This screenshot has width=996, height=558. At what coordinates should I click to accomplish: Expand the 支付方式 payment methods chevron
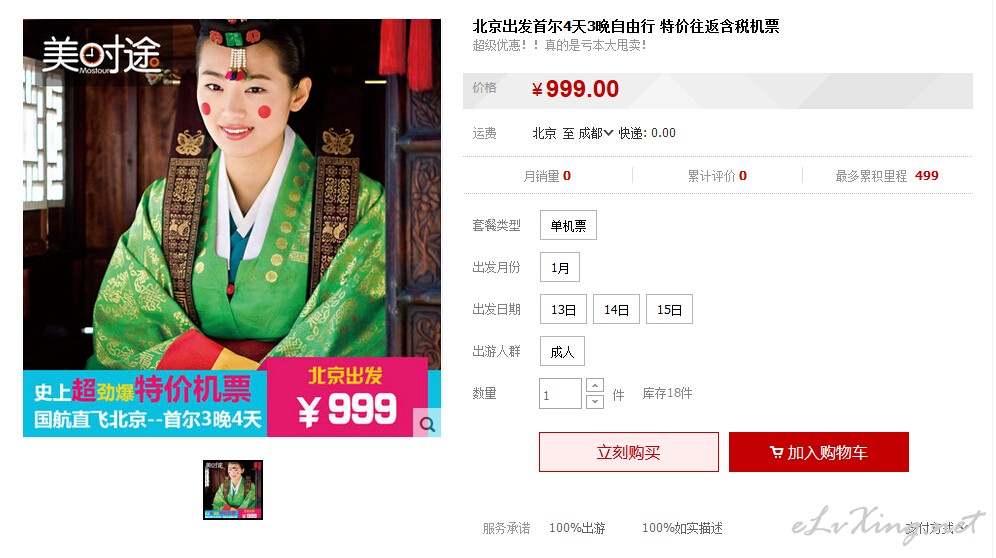click(961, 527)
